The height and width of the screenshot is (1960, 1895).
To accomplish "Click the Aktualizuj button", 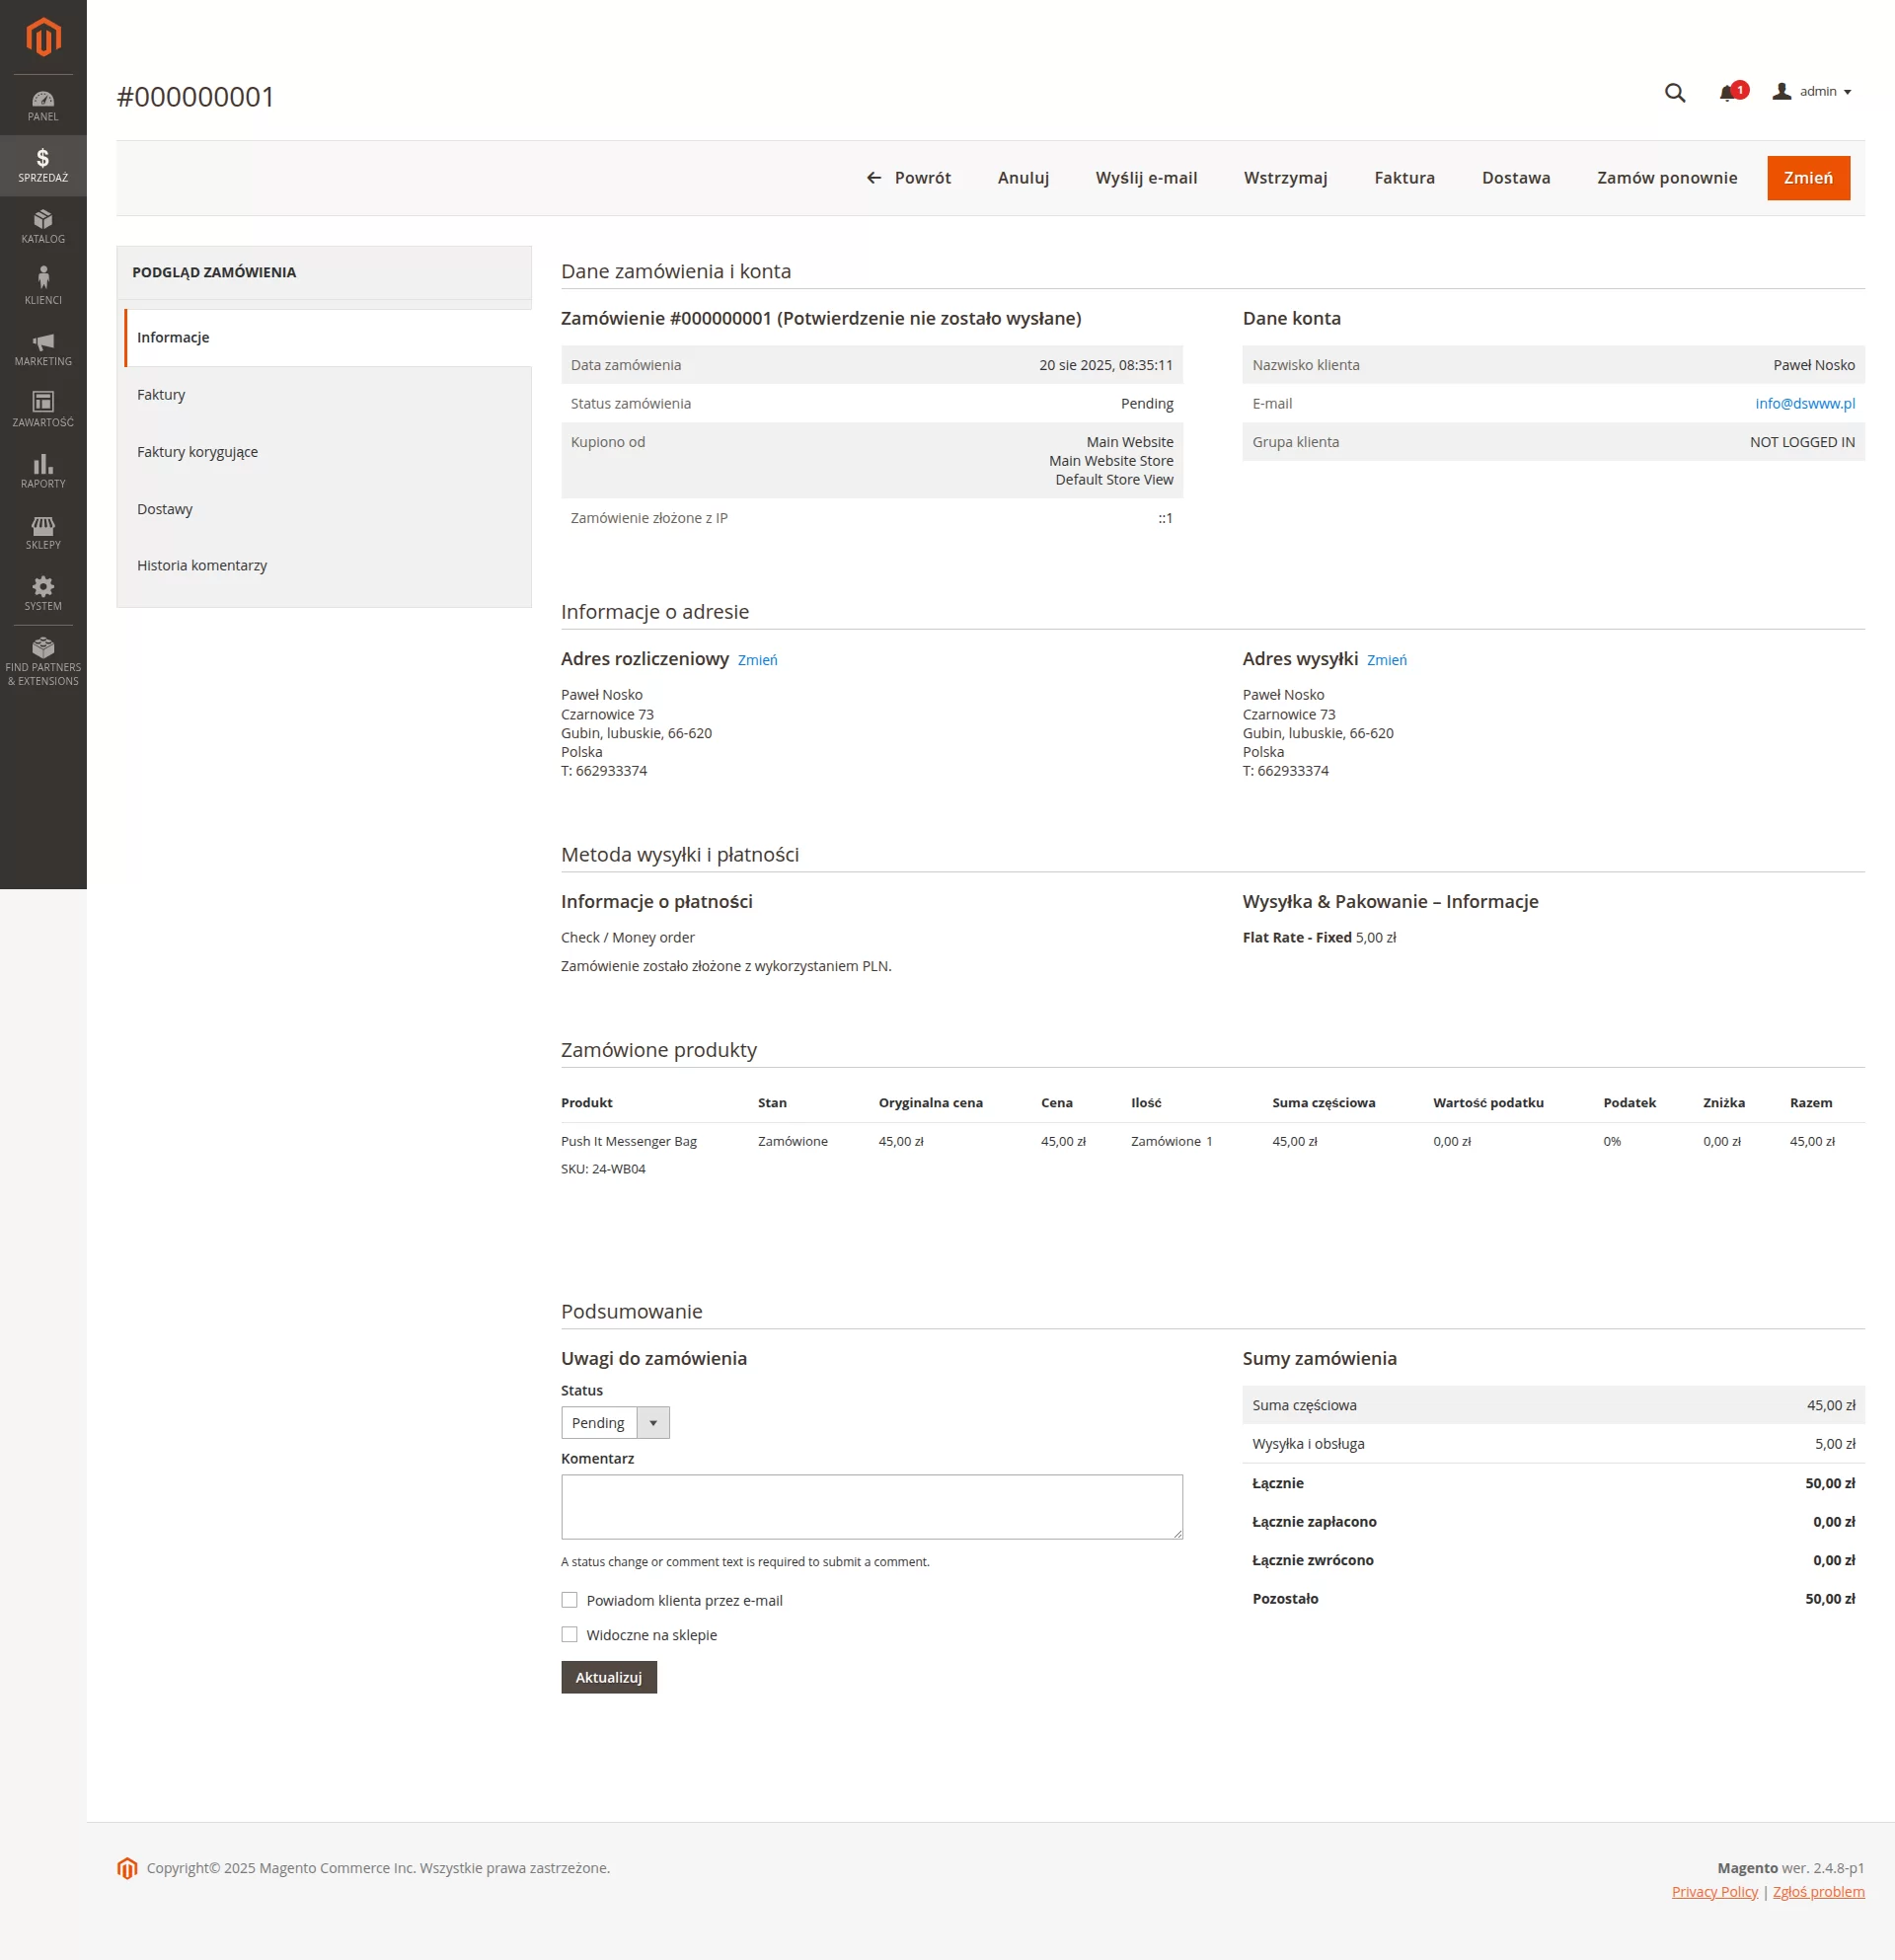I will click(x=608, y=1677).
